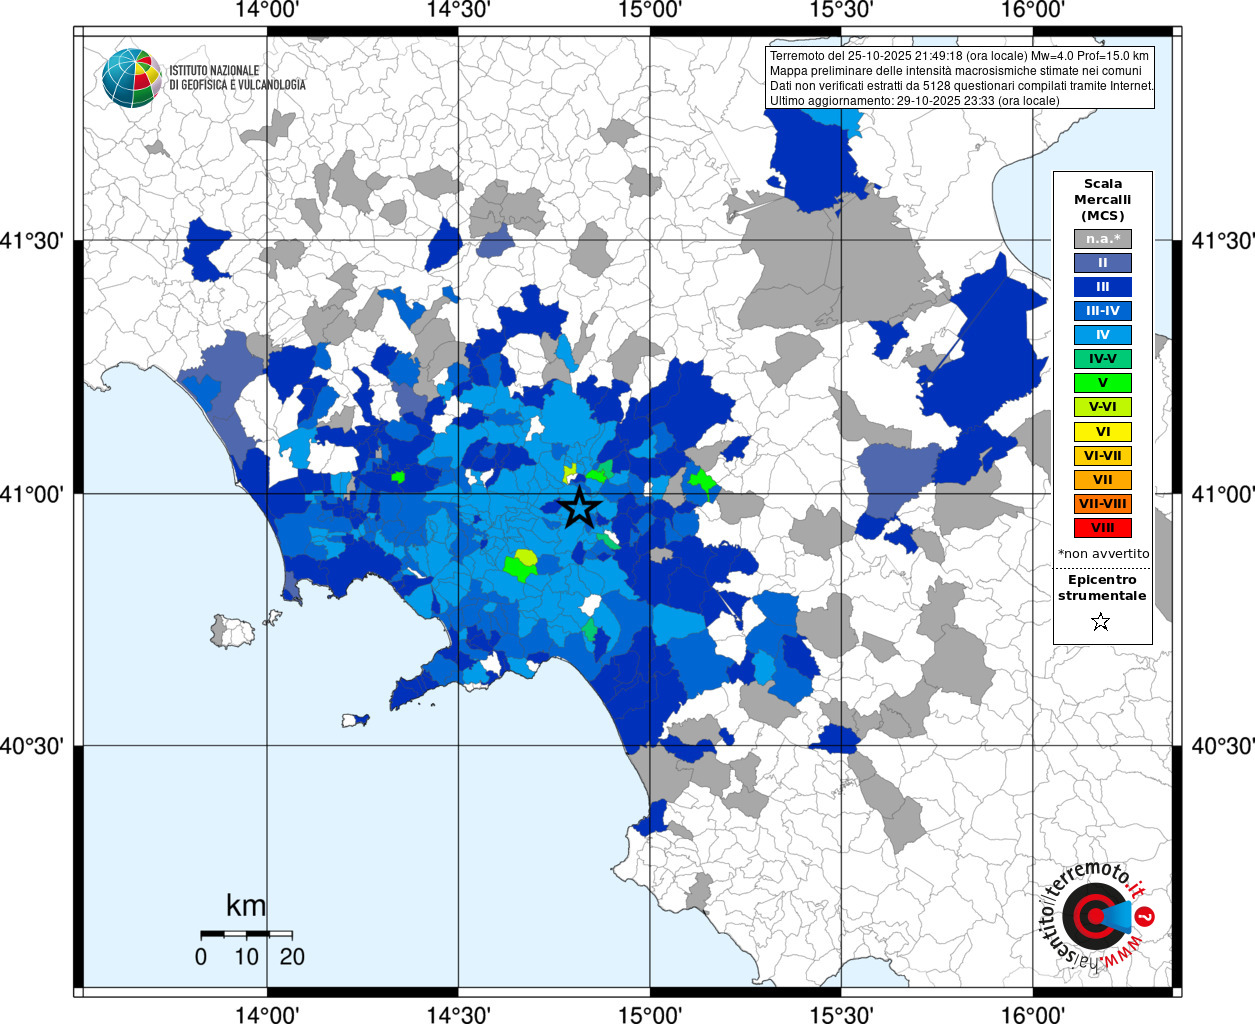Click 'ISTITUTO NAZIONALE DI GEOFISICA E VULCANOLOGIA' text

[x=237, y=78]
